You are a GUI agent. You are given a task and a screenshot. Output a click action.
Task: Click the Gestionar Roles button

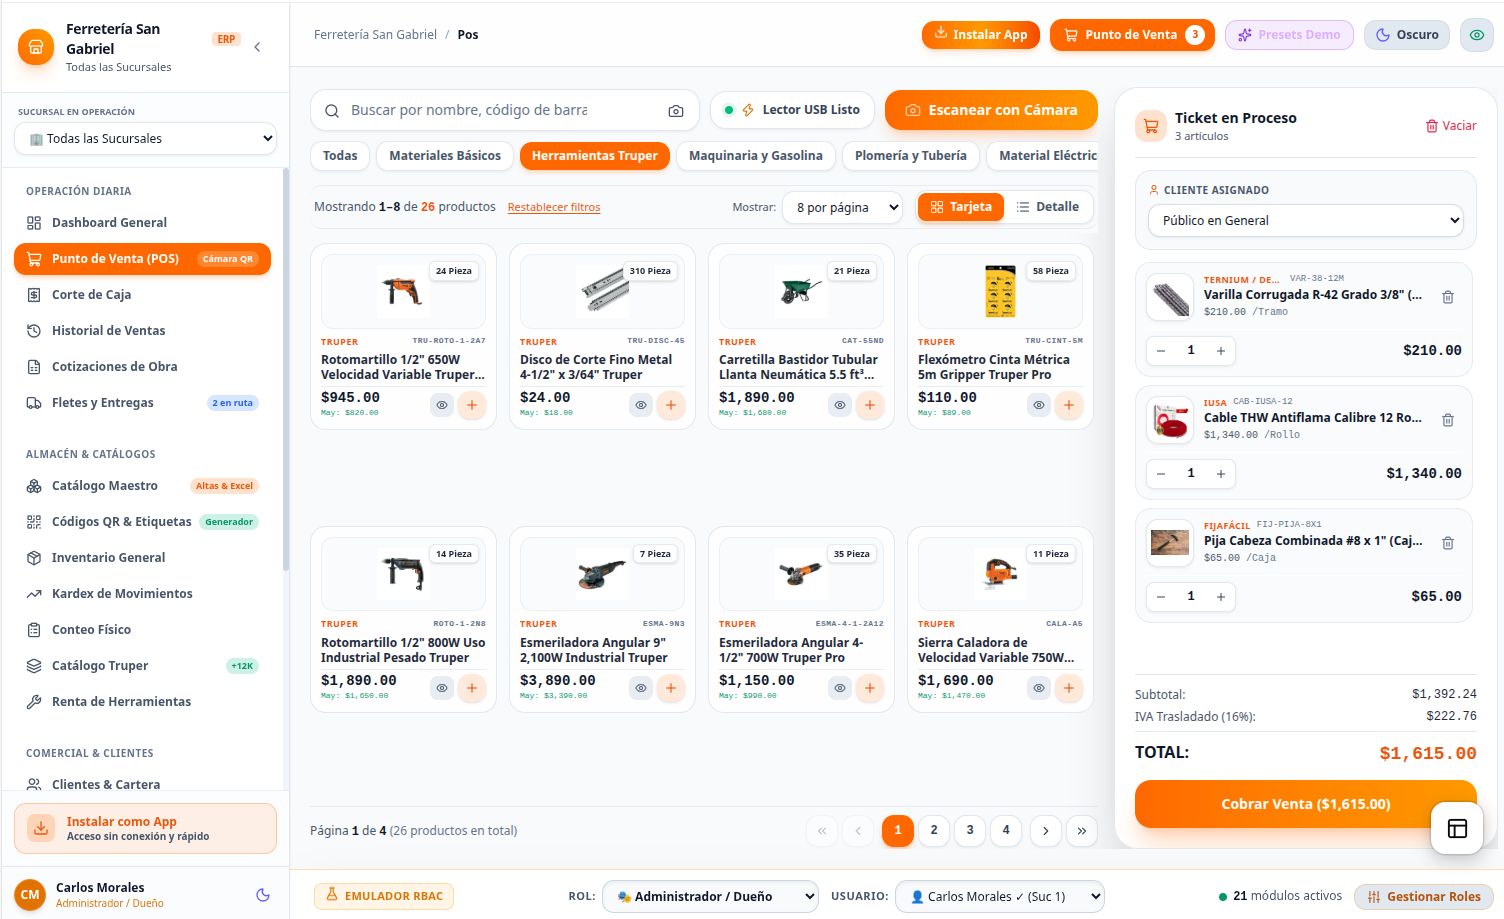click(x=1424, y=897)
